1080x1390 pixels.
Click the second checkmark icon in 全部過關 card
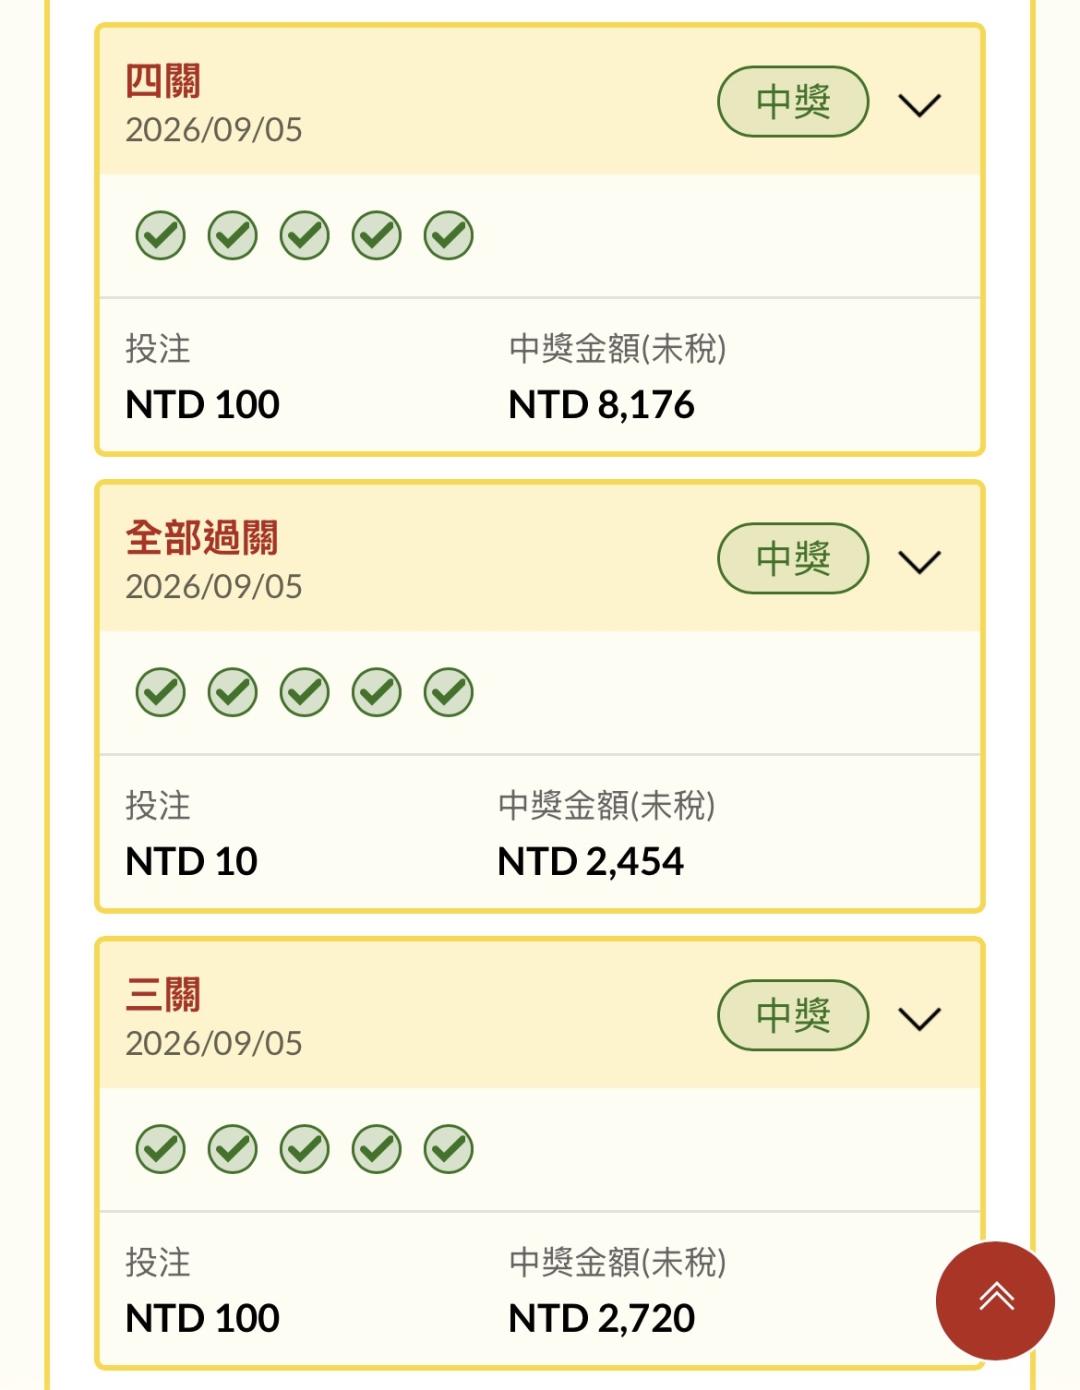[x=233, y=693]
